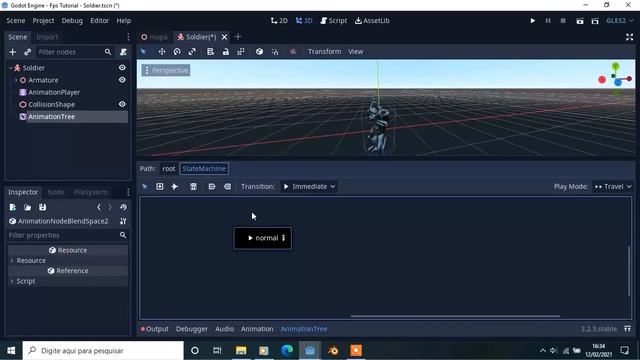Image resolution: width=640 pixels, height=360 pixels.
Task: Expand the Armature tree node
Action: pos(16,80)
